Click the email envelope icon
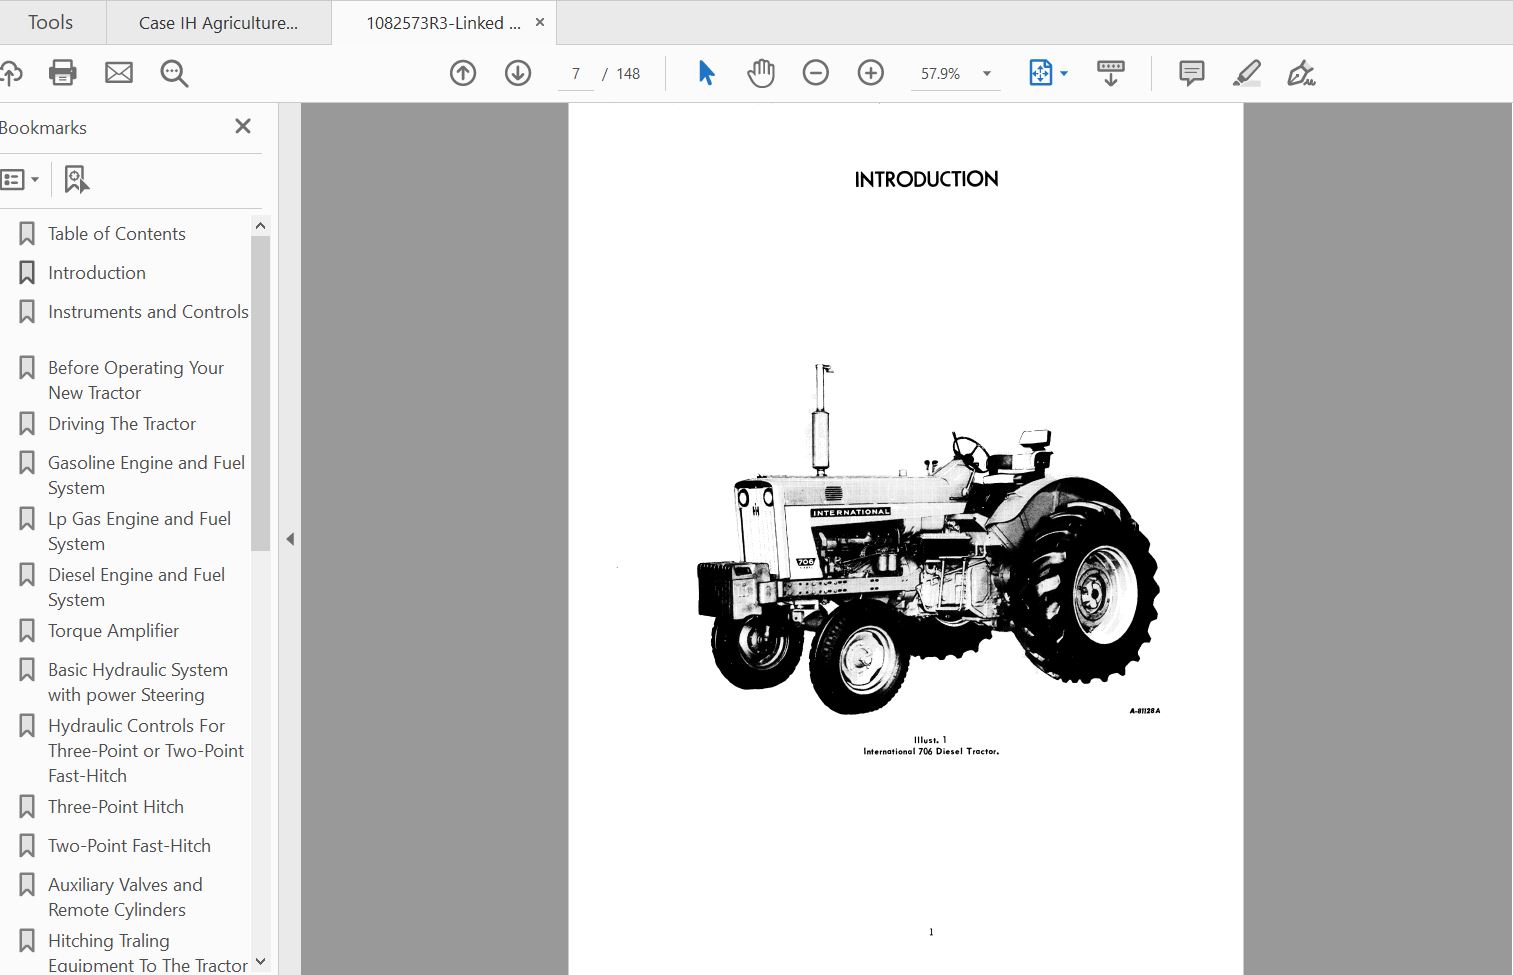1513x975 pixels. [x=119, y=73]
